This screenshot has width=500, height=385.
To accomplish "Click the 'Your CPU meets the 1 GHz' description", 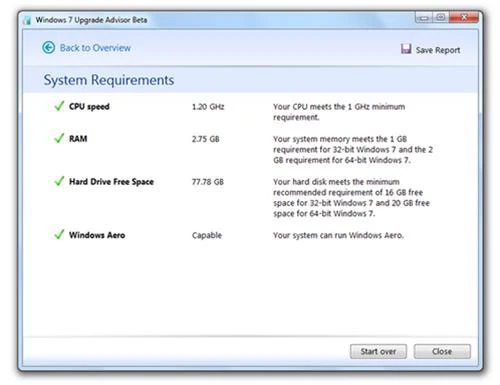I will 339,112.
